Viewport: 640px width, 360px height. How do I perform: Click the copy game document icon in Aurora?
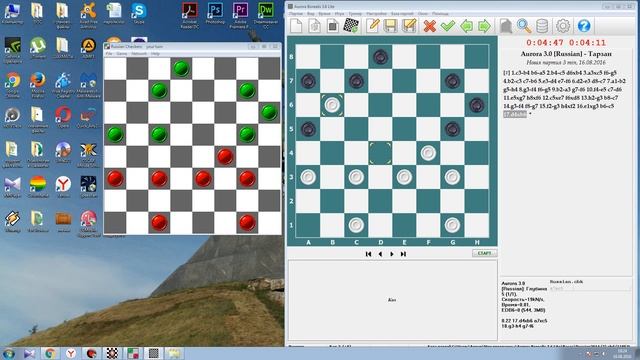coord(314,26)
